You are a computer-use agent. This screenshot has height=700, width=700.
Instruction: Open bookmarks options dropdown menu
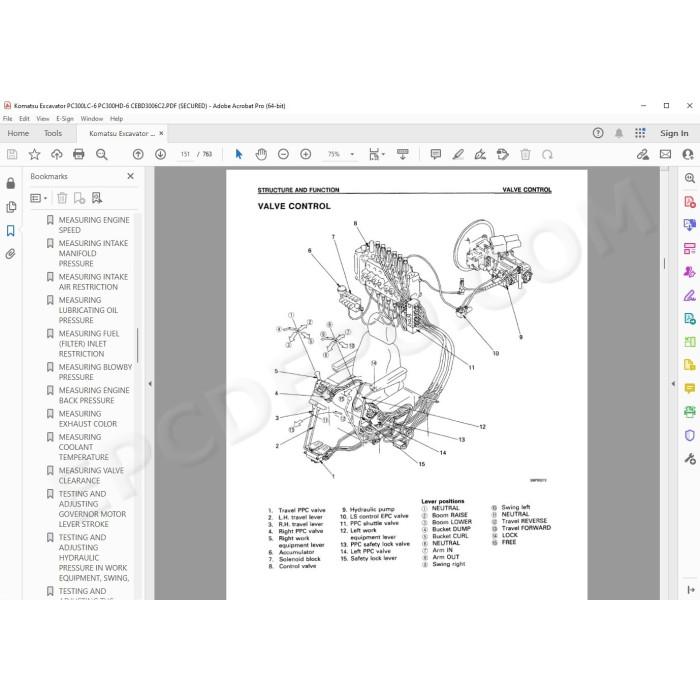tap(38, 198)
